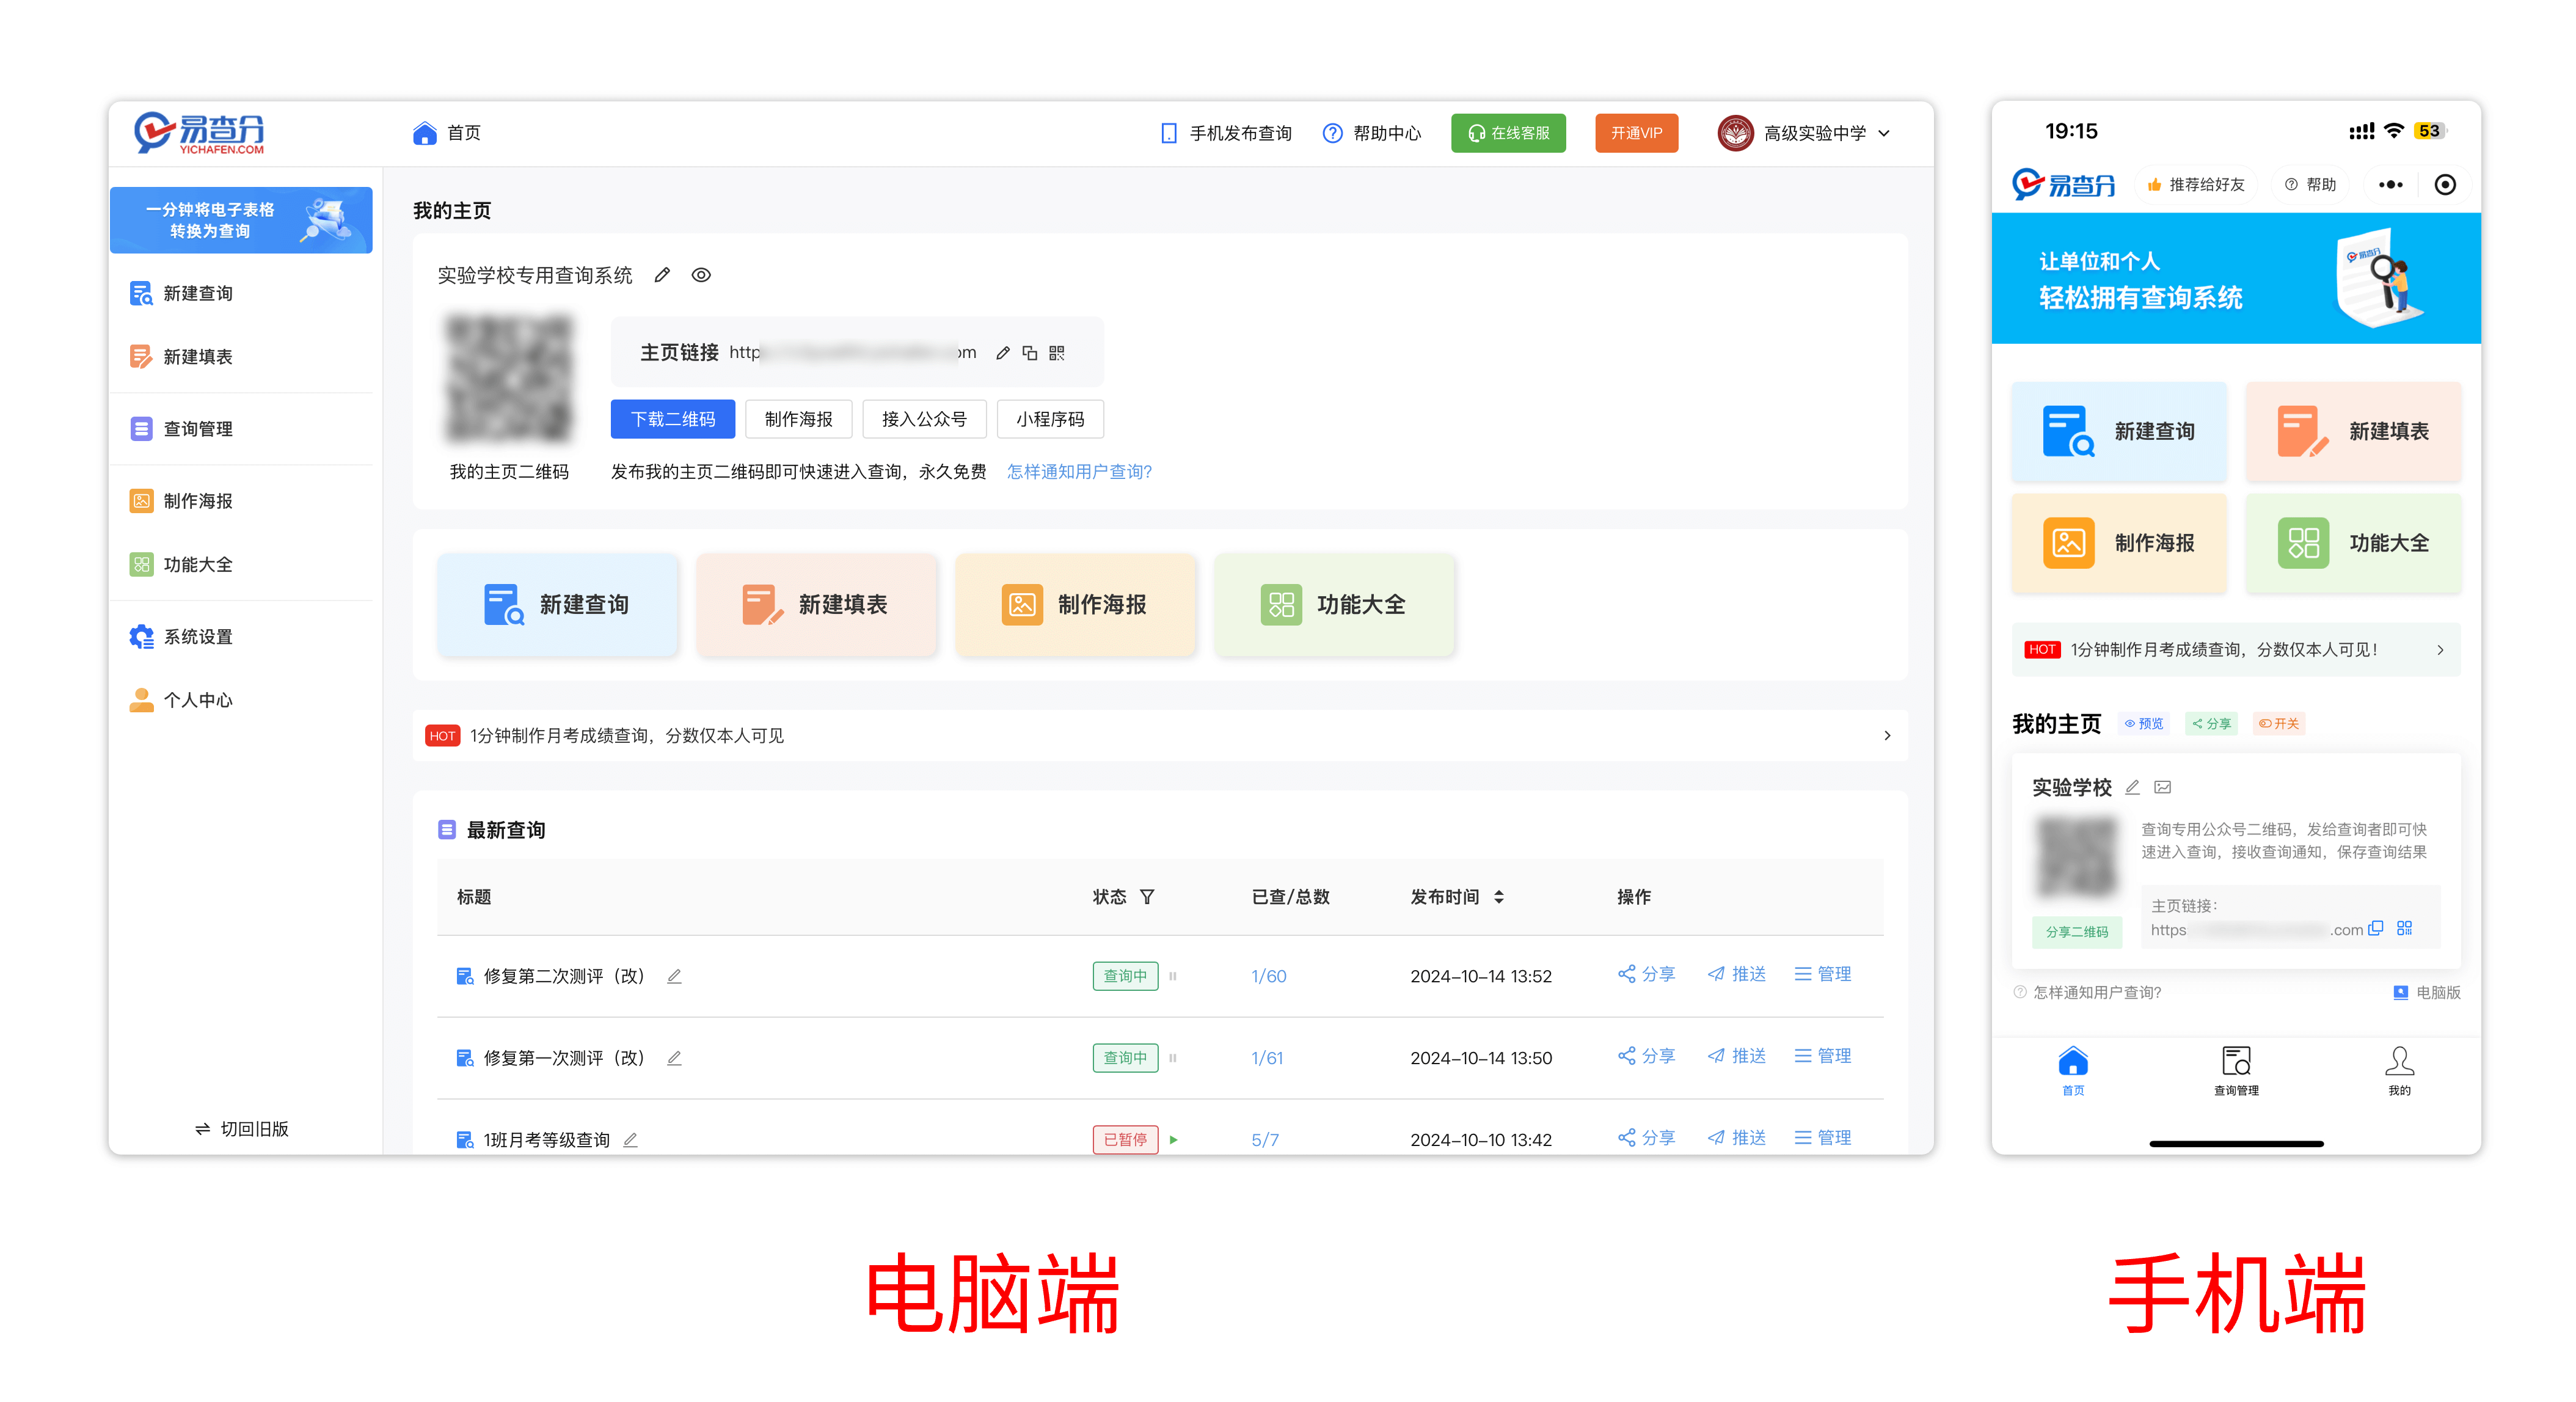Switch to 电脑版 from mobile view
Image resolution: width=2576 pixels, height=1402 pixels.
point(2427,993)
